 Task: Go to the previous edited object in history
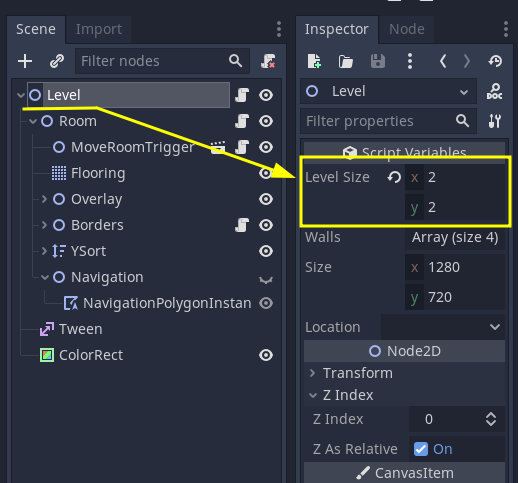click(x=443, y=61)
